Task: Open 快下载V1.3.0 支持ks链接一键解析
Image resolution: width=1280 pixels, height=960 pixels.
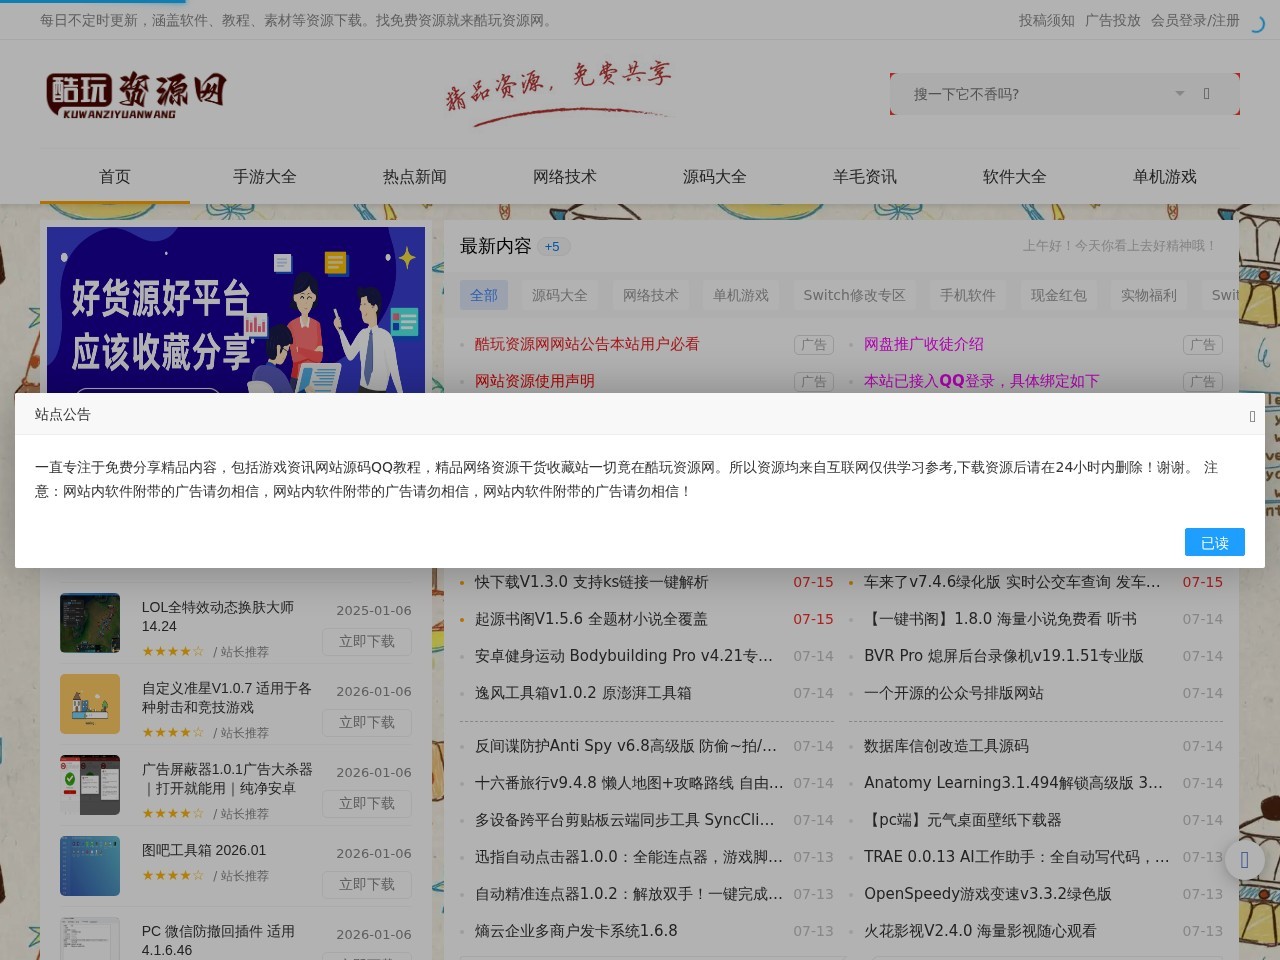Action: click(x=591, y=582)
